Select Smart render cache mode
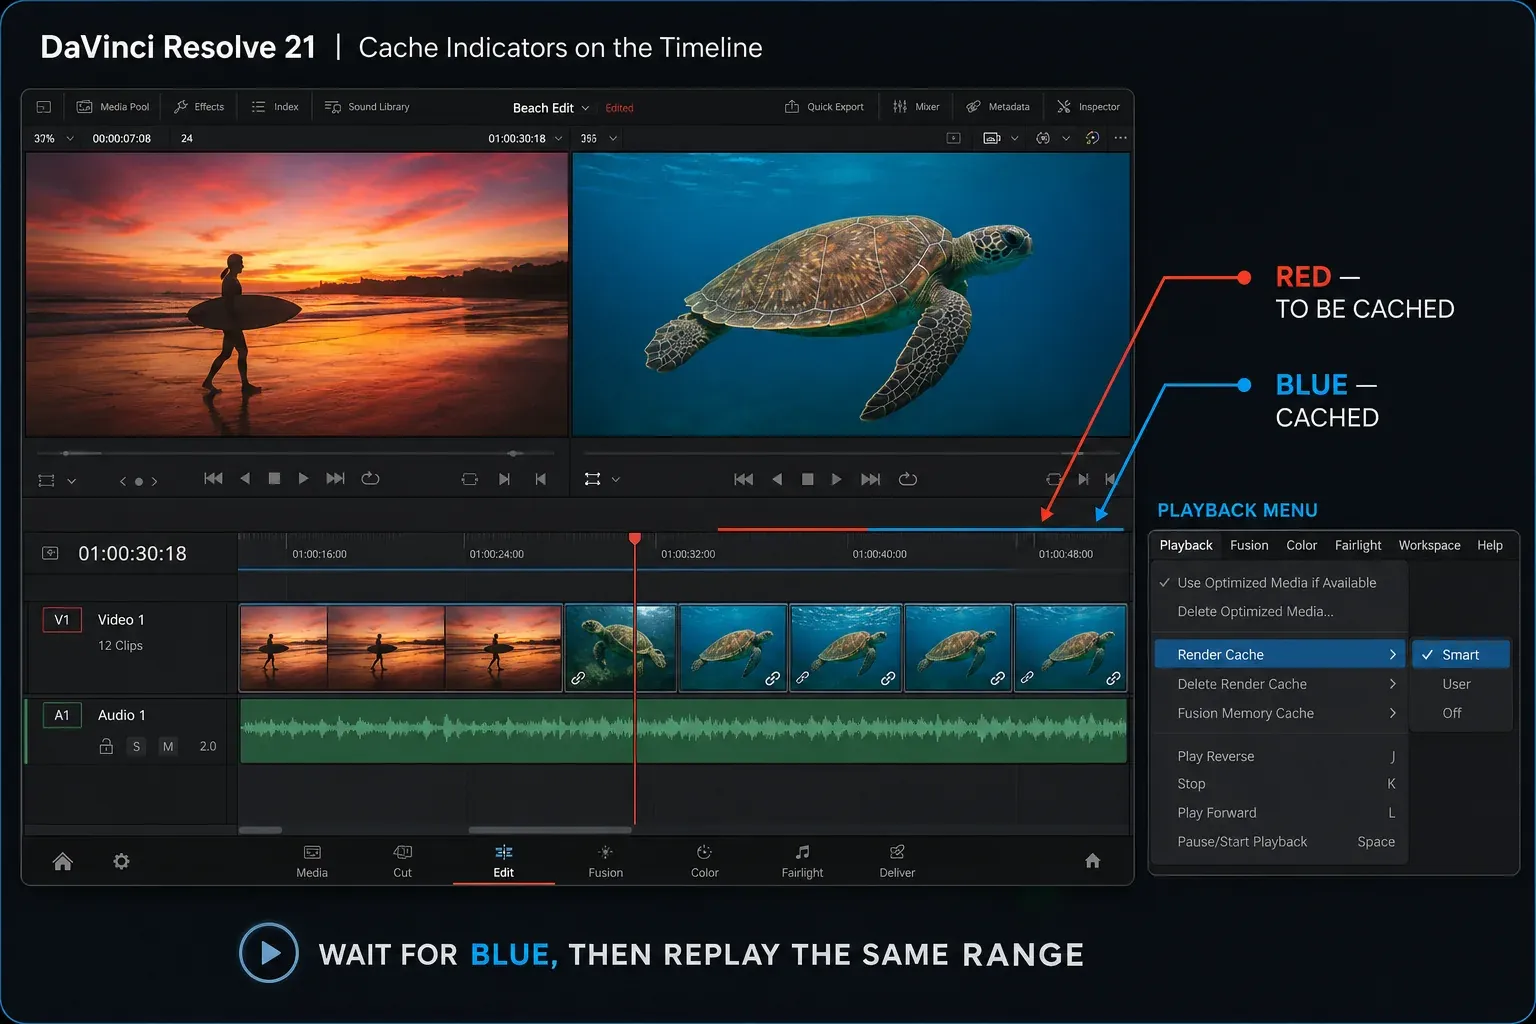This screenshot has width=1536, height=1024. 1461,655
